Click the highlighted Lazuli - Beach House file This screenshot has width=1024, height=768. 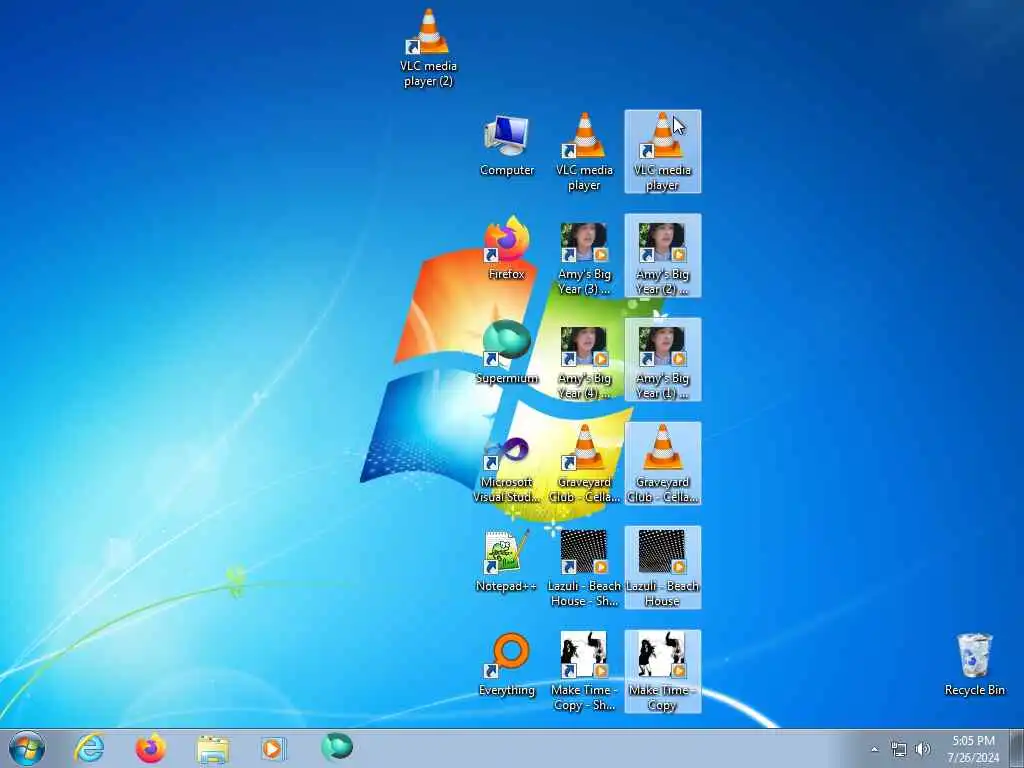tap(662, 568)
